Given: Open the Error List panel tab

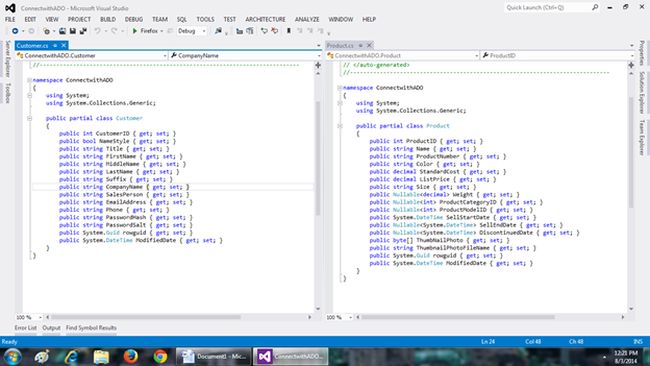Looking at the screenshot, I should pos(26,328).
